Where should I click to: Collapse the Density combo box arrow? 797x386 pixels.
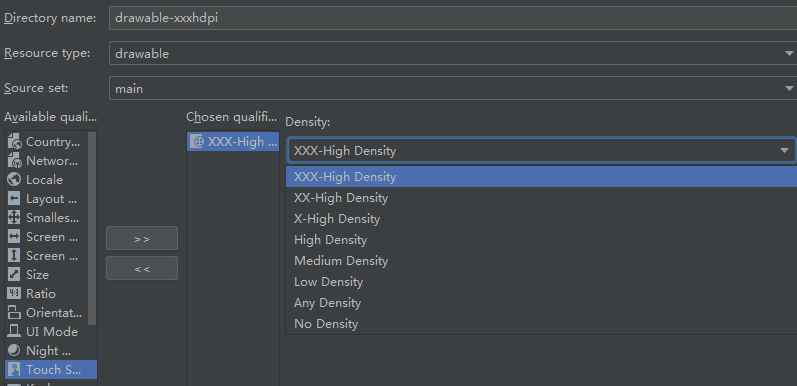(x=784, y=151)
